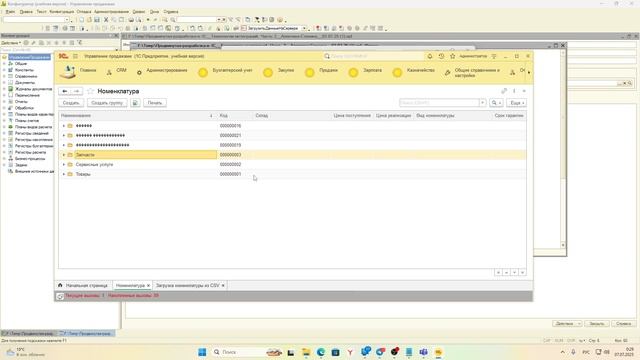Open Microsoft Teams from the taskbar
This screenshot has height=360, width=640.
tap(423, 352)
